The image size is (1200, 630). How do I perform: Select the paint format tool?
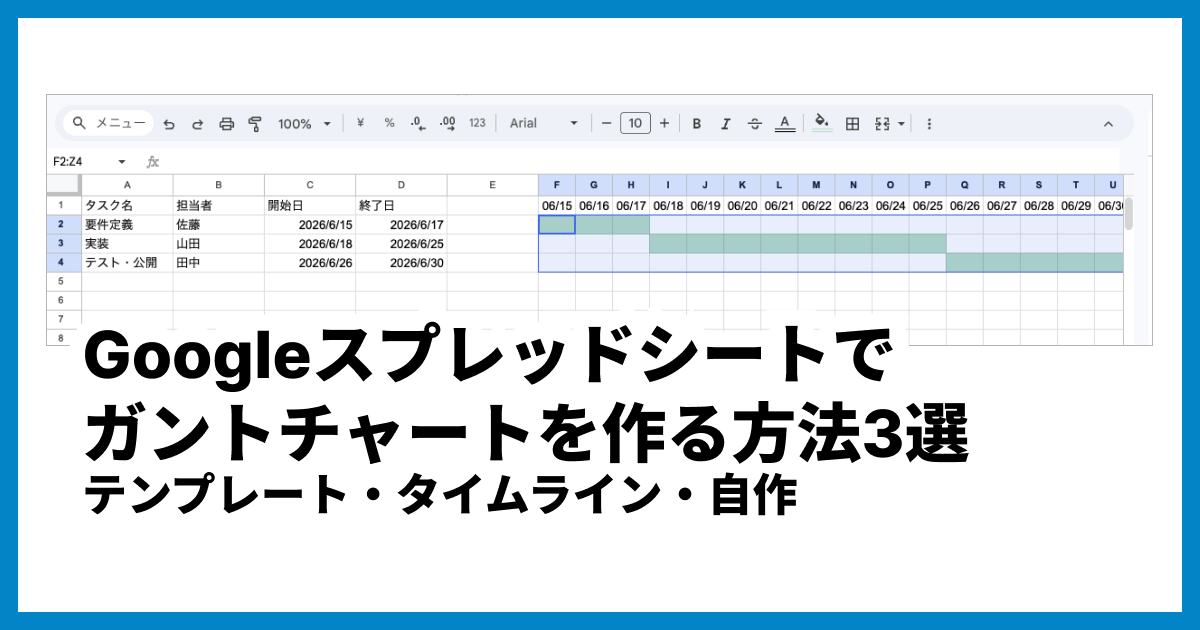254,124
